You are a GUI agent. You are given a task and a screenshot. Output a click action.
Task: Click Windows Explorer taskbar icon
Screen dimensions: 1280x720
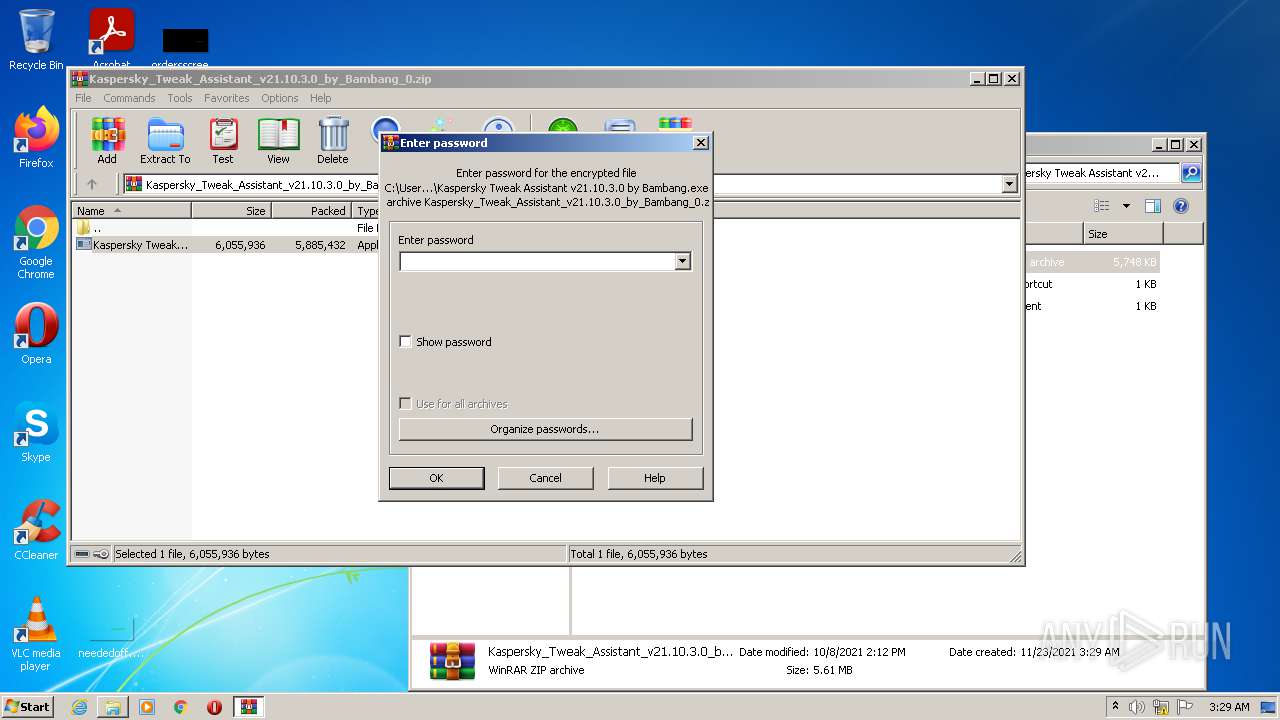113,707
